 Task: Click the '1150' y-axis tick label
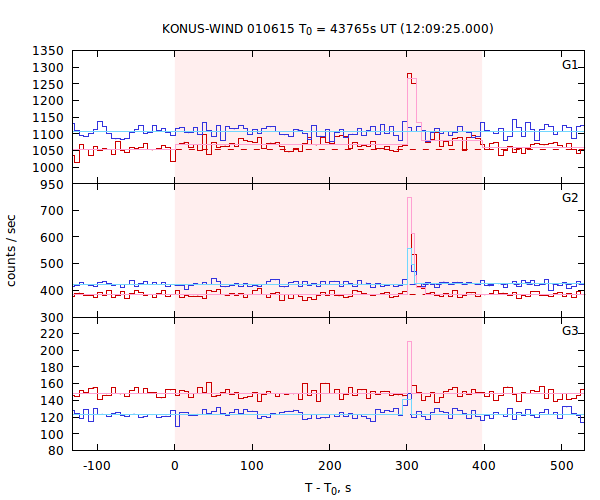coord(48,117)
